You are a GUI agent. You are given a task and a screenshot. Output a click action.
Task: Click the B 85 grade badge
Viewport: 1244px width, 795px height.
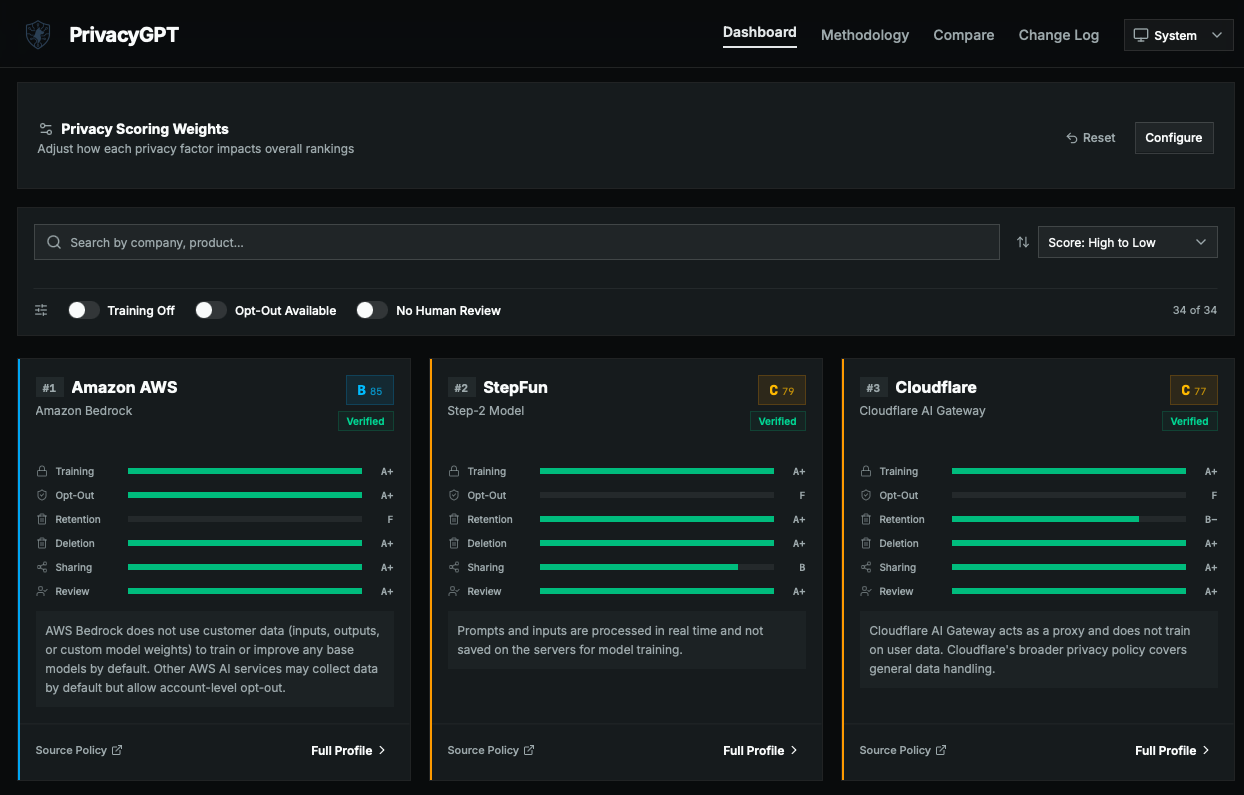click(370, 391)
